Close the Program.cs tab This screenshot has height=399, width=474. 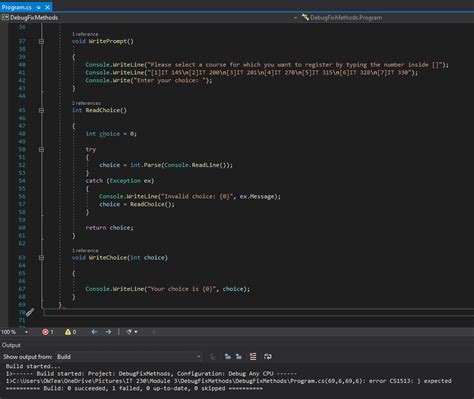47,7
